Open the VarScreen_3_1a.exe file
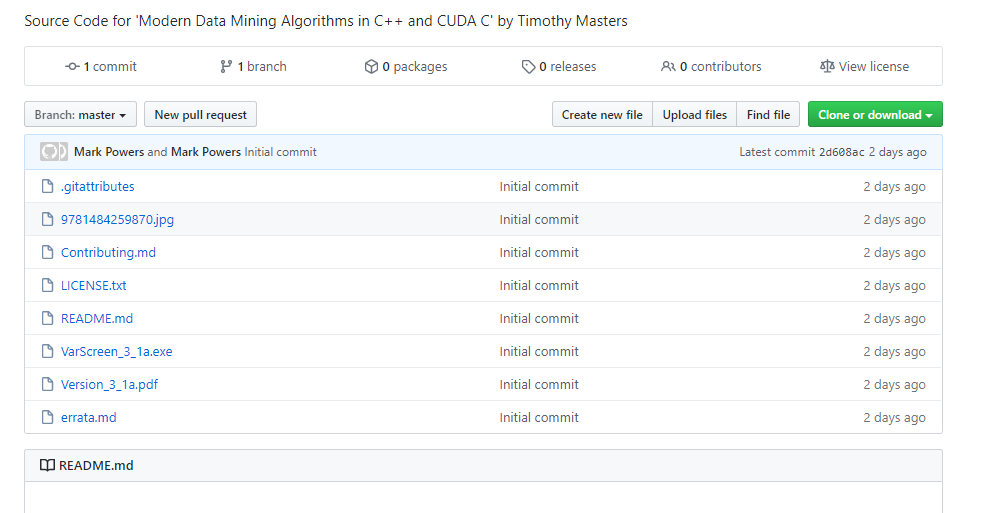991x513 pixels. [x=116, y=352]
